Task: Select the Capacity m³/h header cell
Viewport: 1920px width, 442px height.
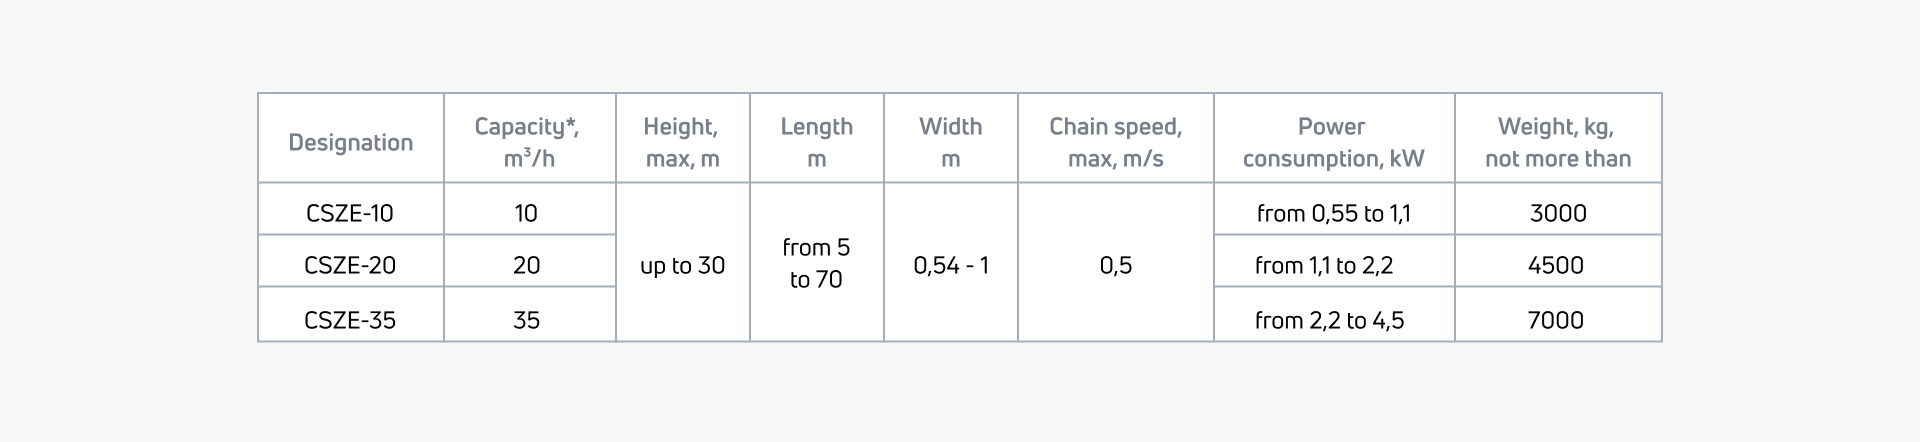Action: pos(527,142)
